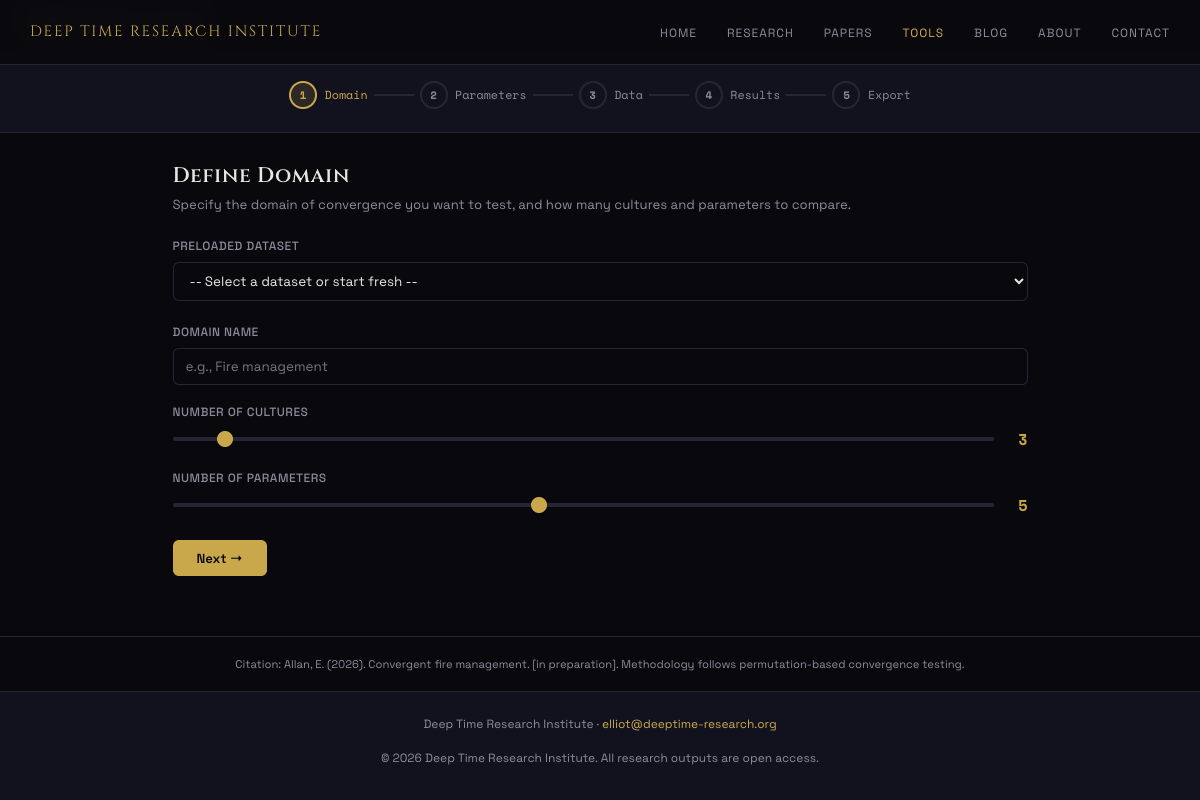Image resolution: width=1200 pixels, height=800 pixels.
Task: Go to the Research page
Action: click(x=760, y=33)
